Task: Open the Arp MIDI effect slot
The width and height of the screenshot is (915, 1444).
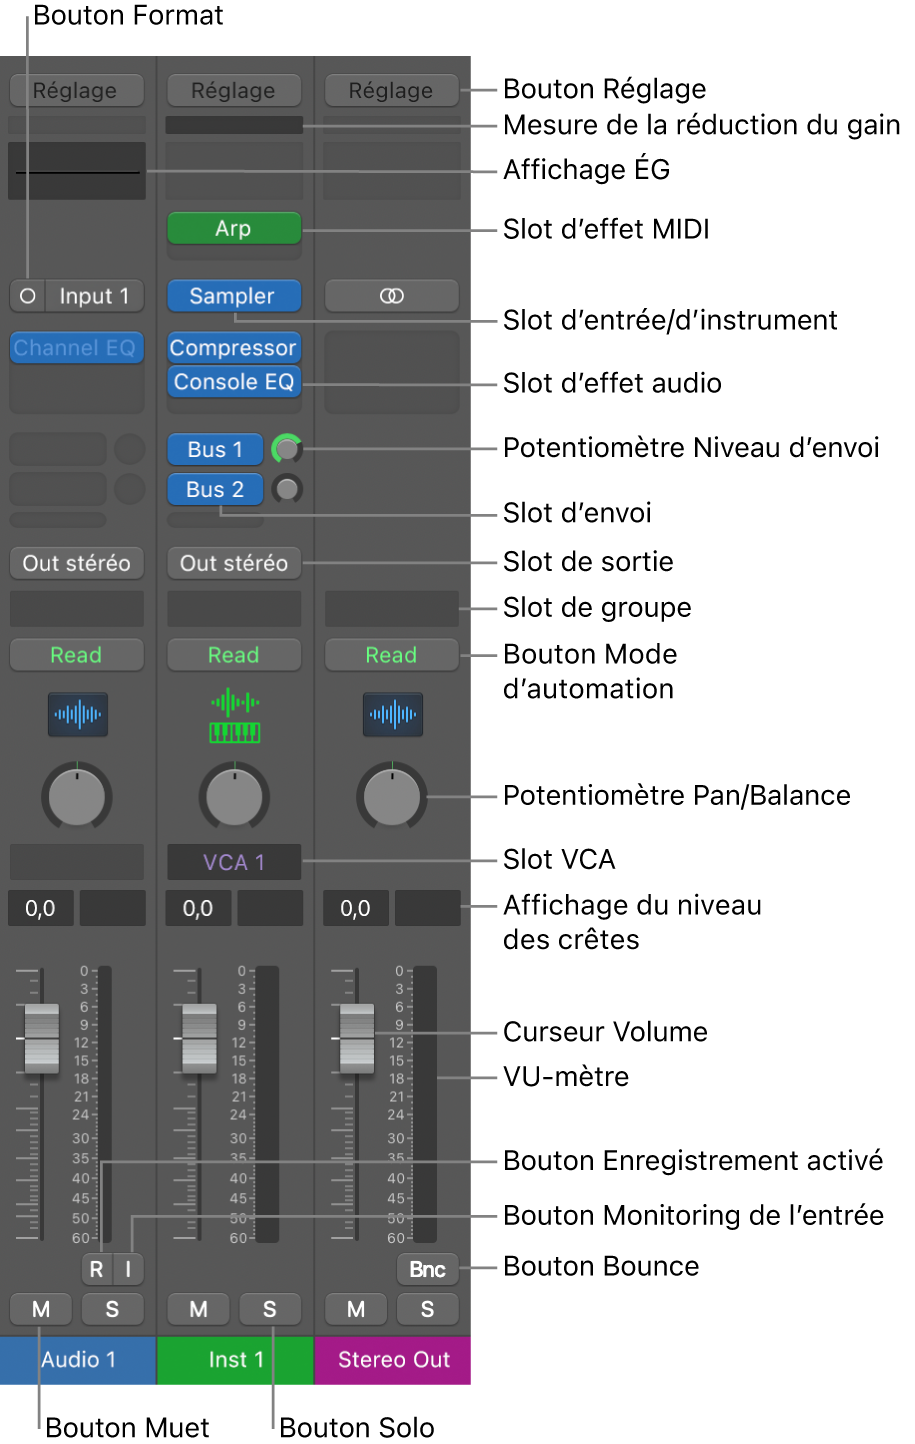Action: [233, 228]
